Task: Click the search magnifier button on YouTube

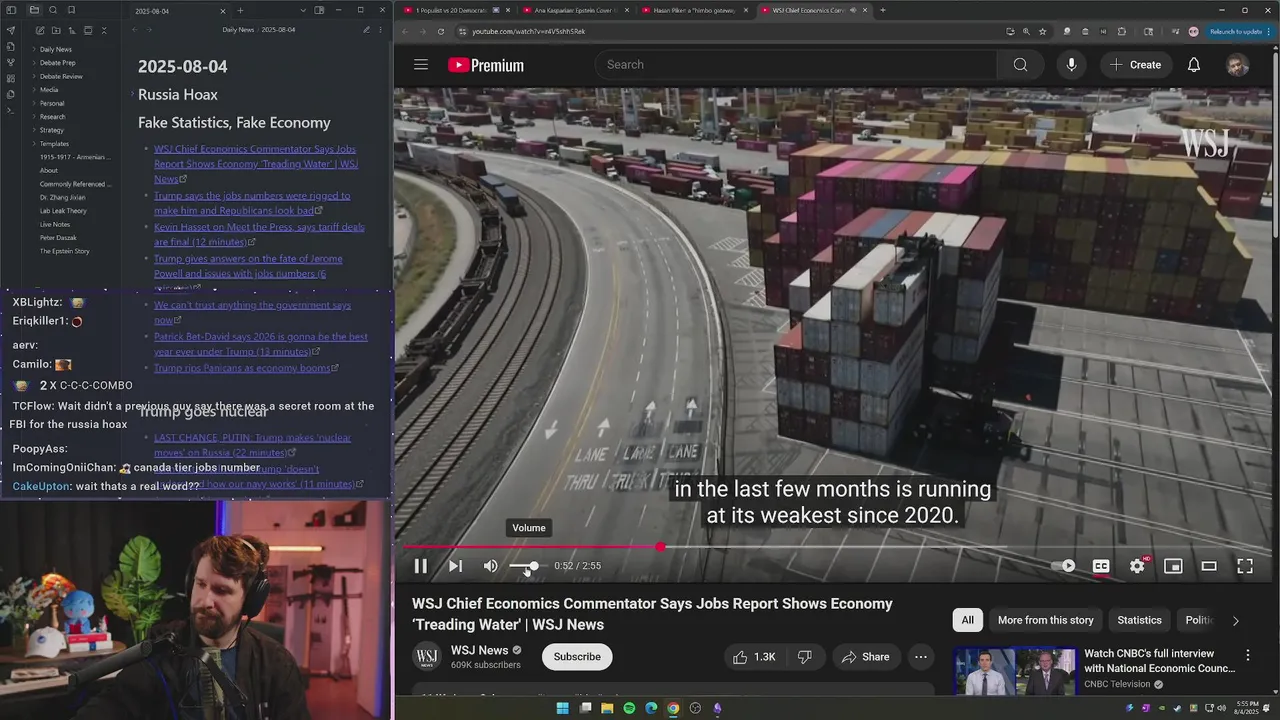Action: click(1020, 65)
